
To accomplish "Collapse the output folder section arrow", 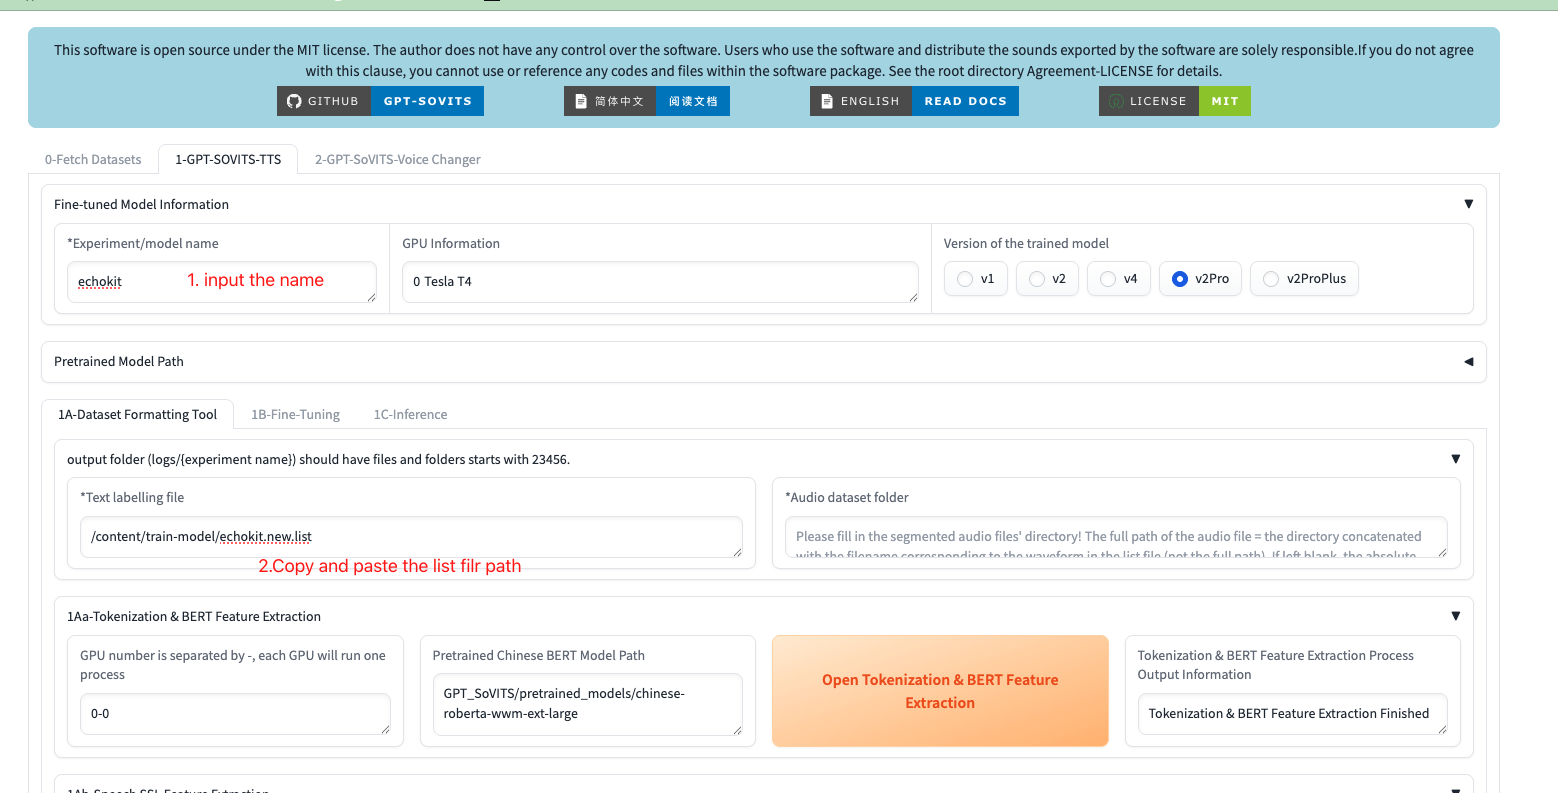I will pos(1455,459).
